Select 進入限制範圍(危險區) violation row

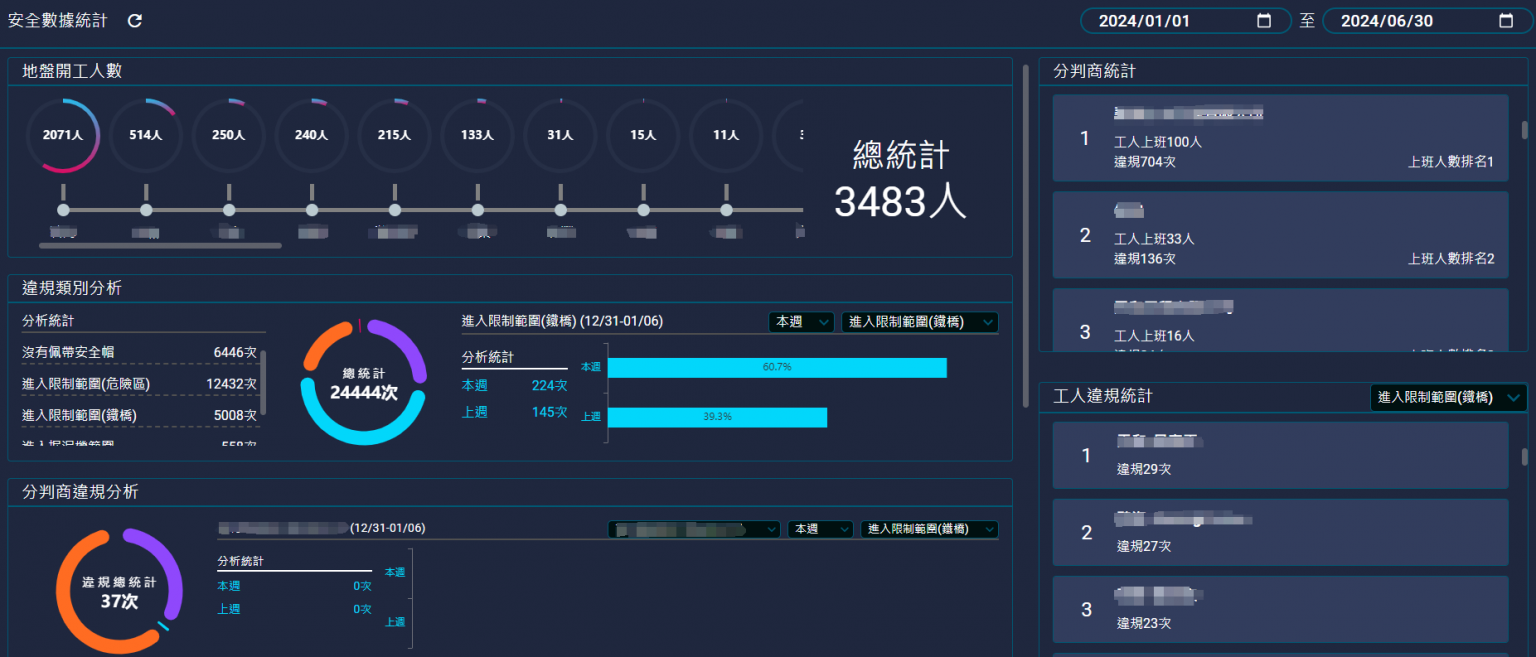[140, 384]
